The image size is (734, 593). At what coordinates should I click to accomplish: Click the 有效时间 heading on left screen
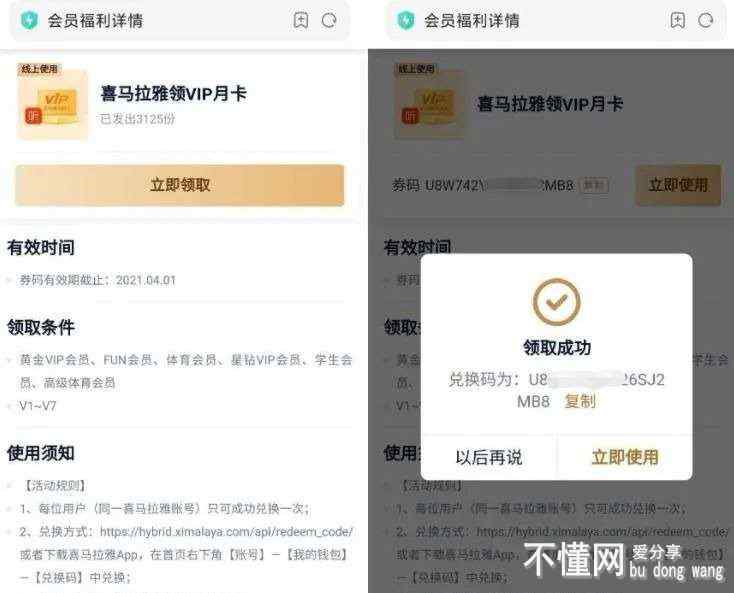(x=41, y=248)
